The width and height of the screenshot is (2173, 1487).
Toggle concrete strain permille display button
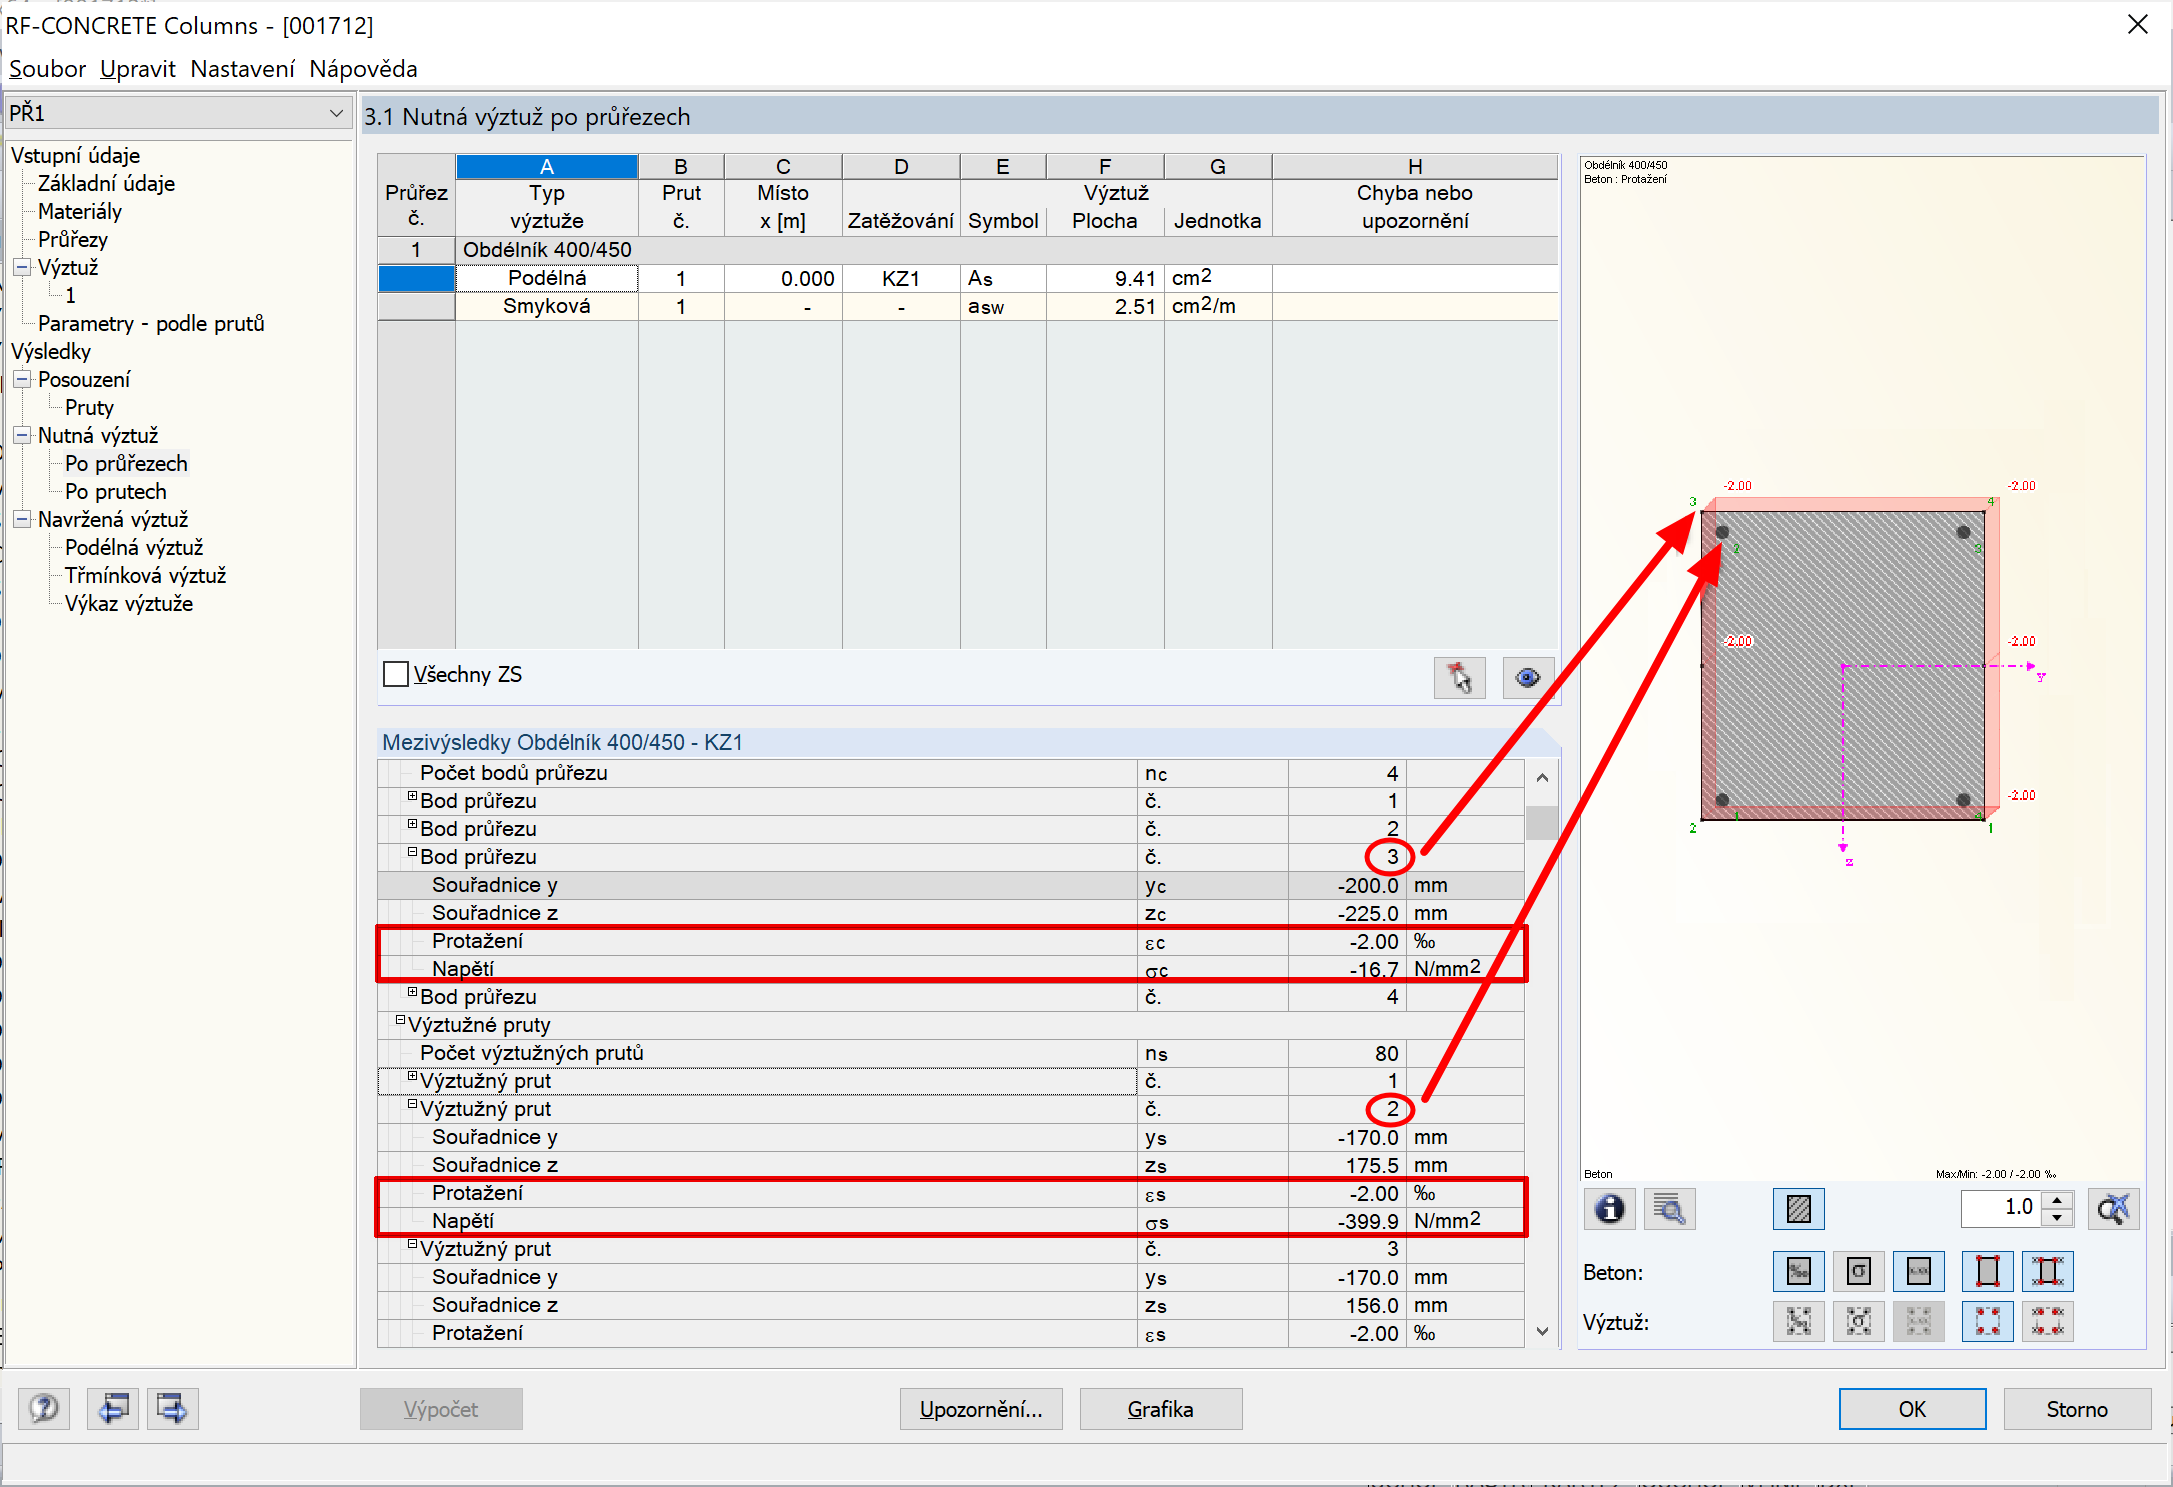[x=1798, y=1272]
